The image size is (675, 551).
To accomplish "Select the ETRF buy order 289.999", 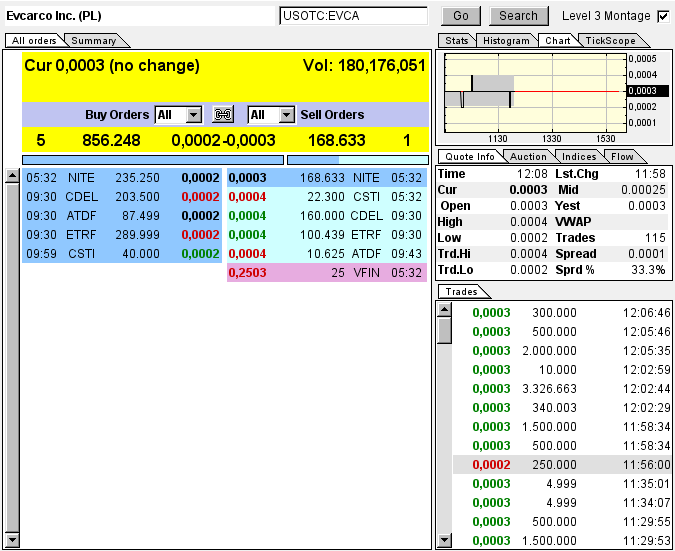I will [x=122, y=235].
